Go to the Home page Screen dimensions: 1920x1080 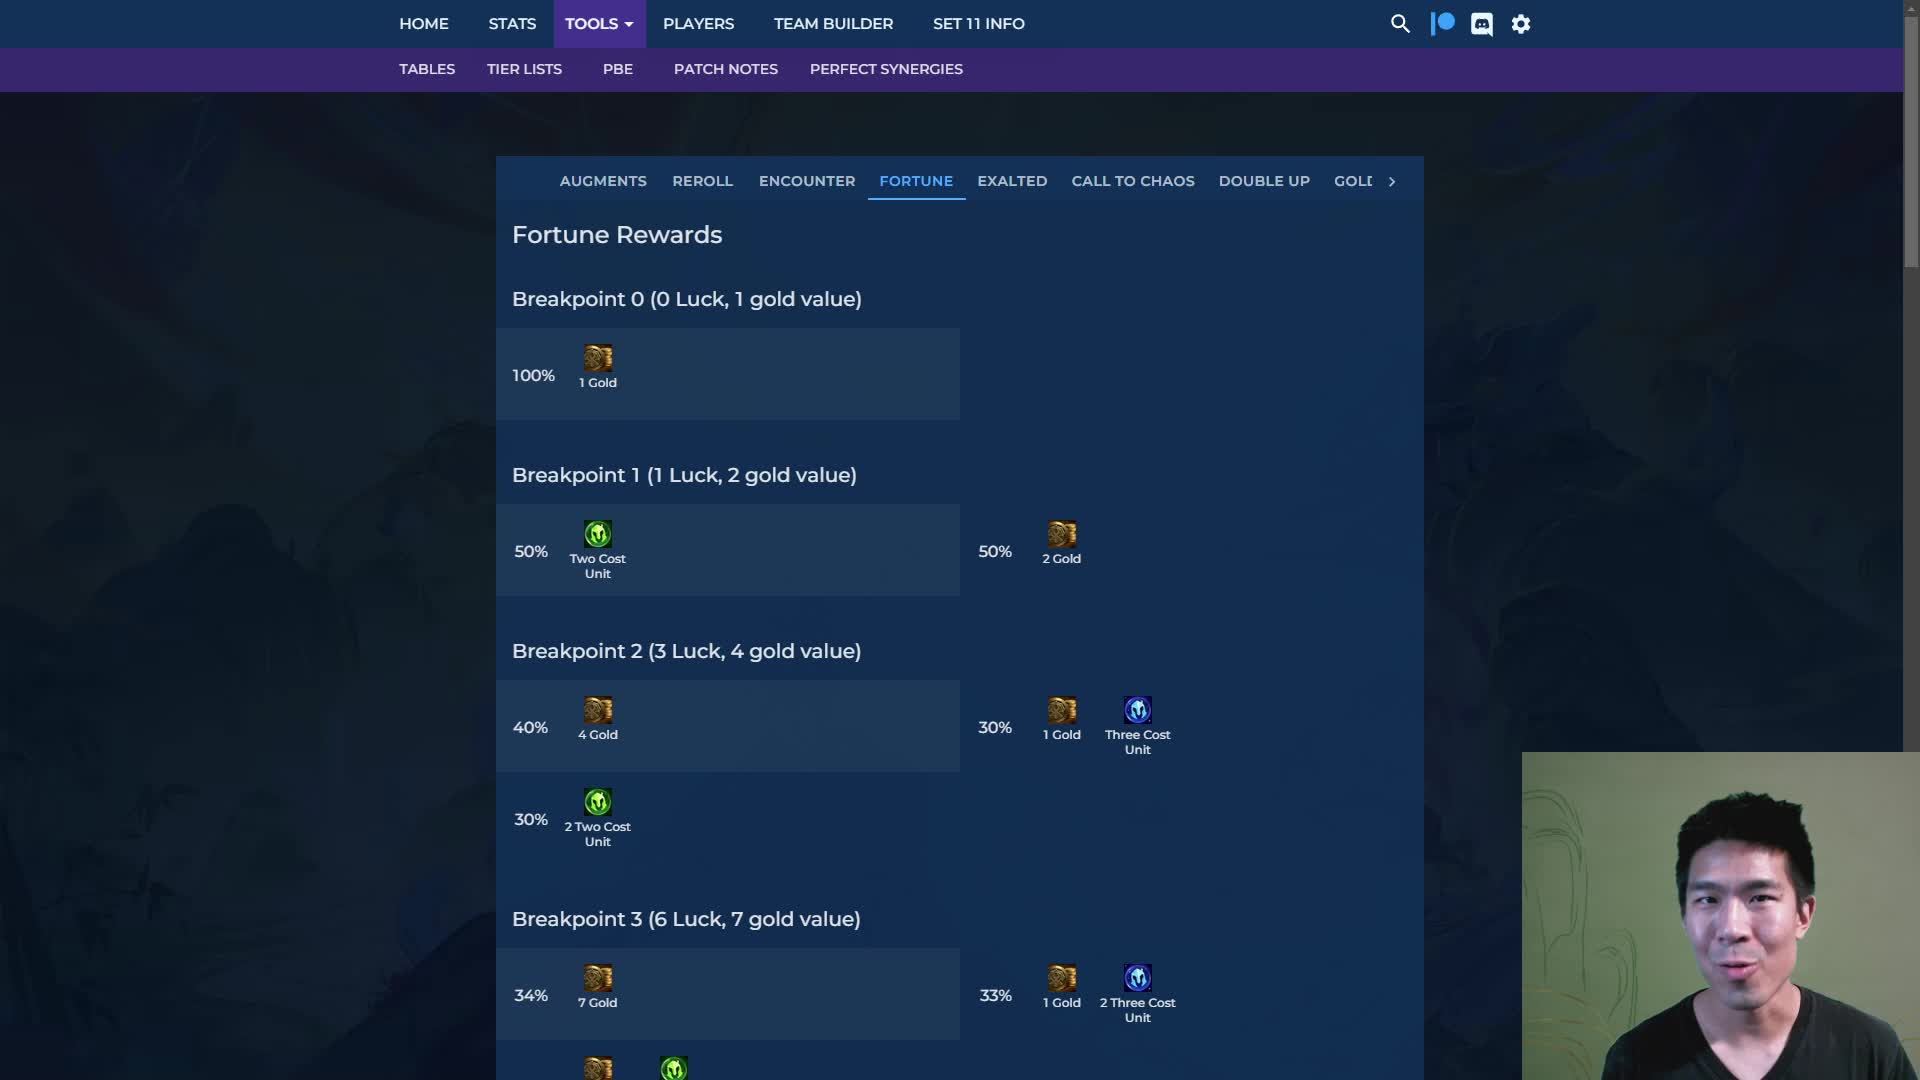coord(424,24)
